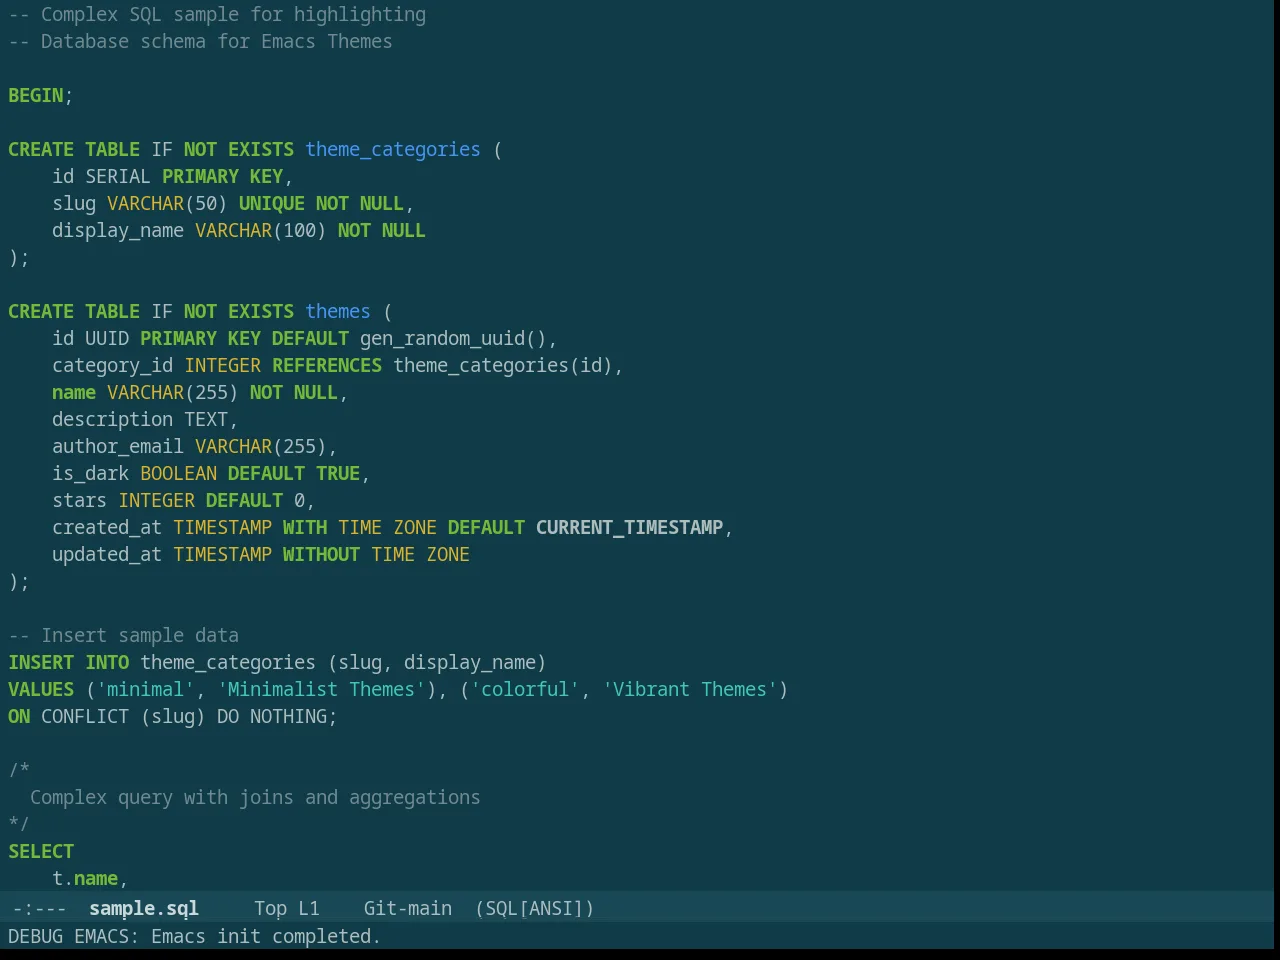
Task: Click the 'Top' buffer position indicator
Action: [x=270, y=908]
